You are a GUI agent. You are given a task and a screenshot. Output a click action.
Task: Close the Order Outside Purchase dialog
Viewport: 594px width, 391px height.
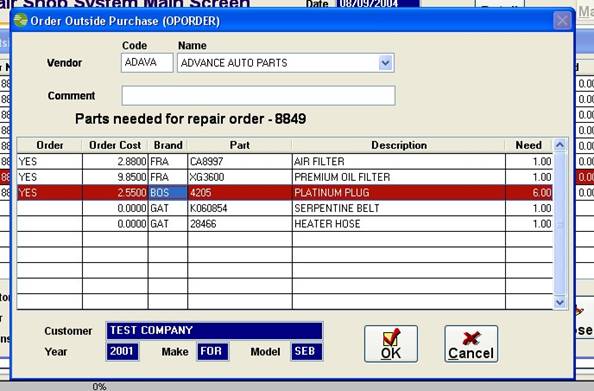562,20
